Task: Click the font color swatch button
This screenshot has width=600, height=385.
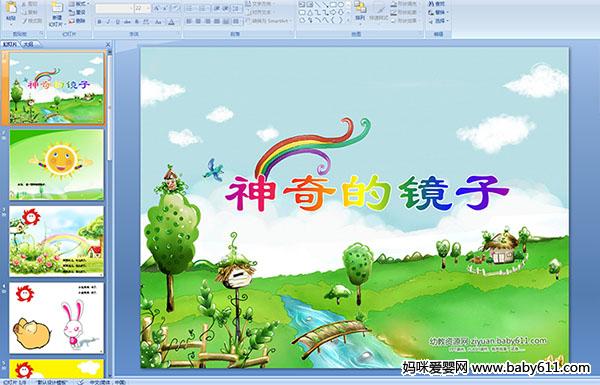Action: click(x=171, y=22)
